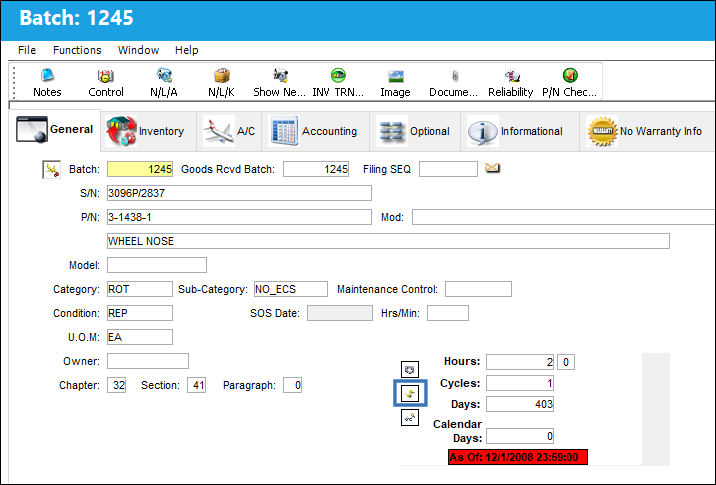This screenshot has width=716, height=485.
Task: Open the Help menu
Action: click(x=187, y=50)
